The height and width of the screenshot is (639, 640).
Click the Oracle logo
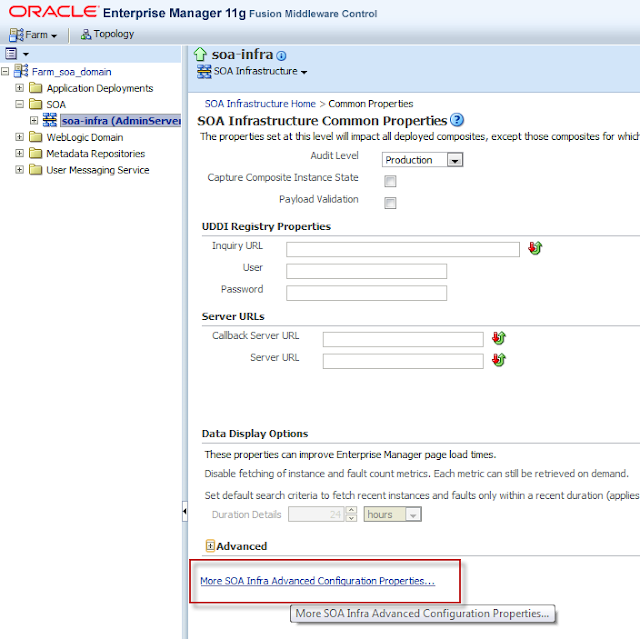point(53,11)
